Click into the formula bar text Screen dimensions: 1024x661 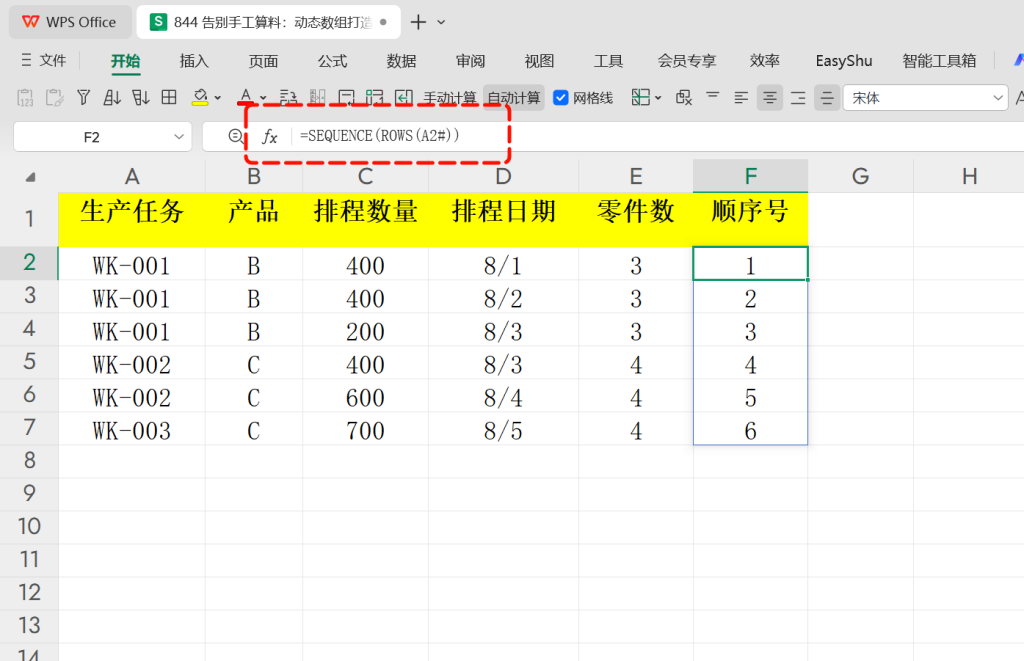(379, 136)
